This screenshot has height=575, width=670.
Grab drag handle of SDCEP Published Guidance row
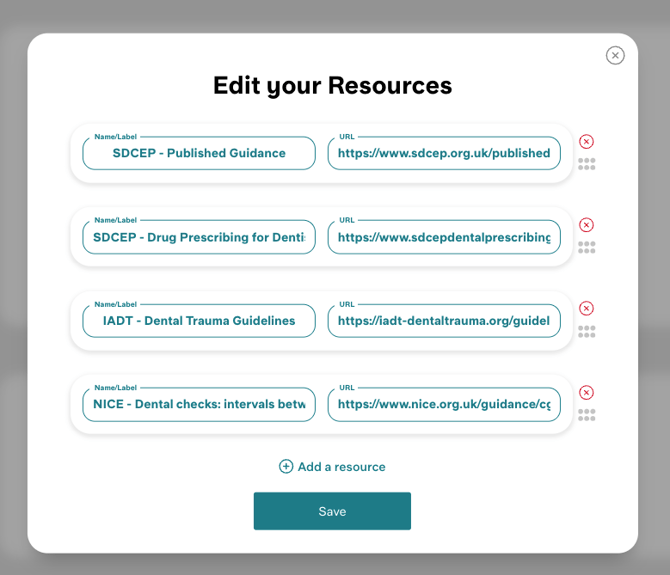pyautogui.click(x=587, y=164)
